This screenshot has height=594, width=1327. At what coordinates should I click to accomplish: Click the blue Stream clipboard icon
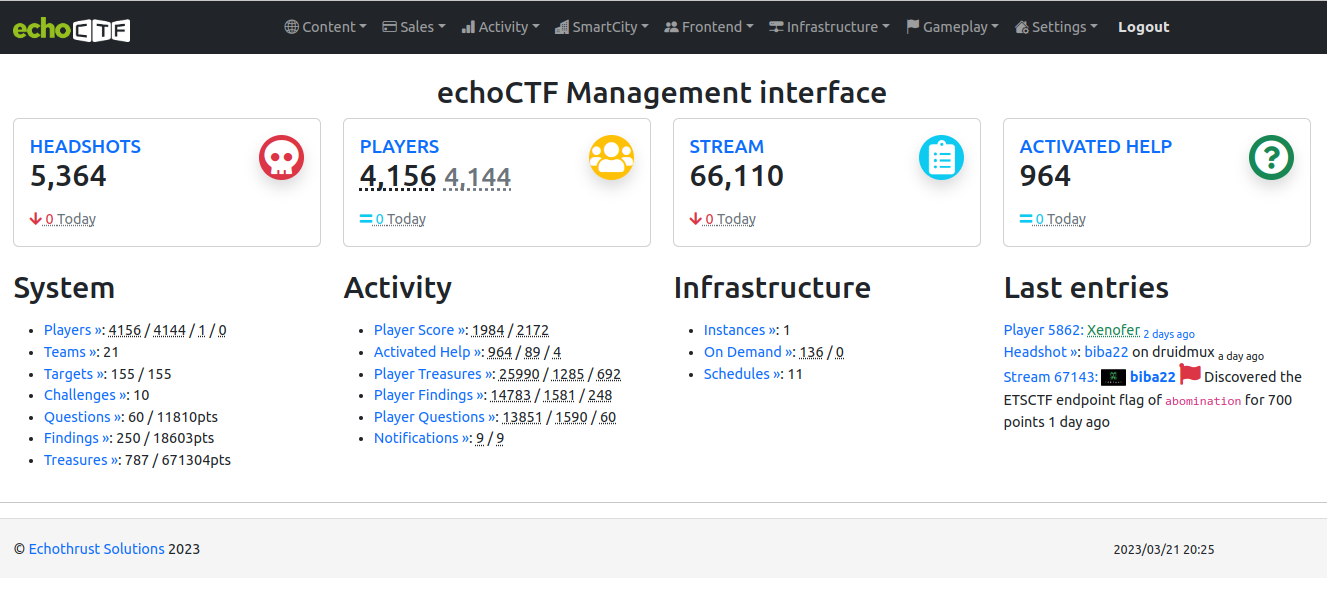941,158
